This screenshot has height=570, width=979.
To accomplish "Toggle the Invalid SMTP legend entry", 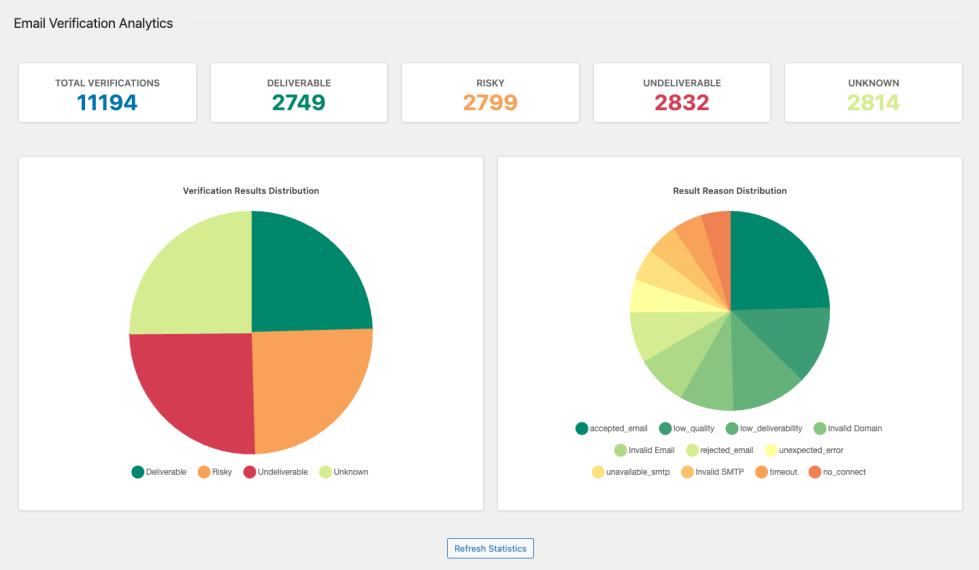I will 713,472.
